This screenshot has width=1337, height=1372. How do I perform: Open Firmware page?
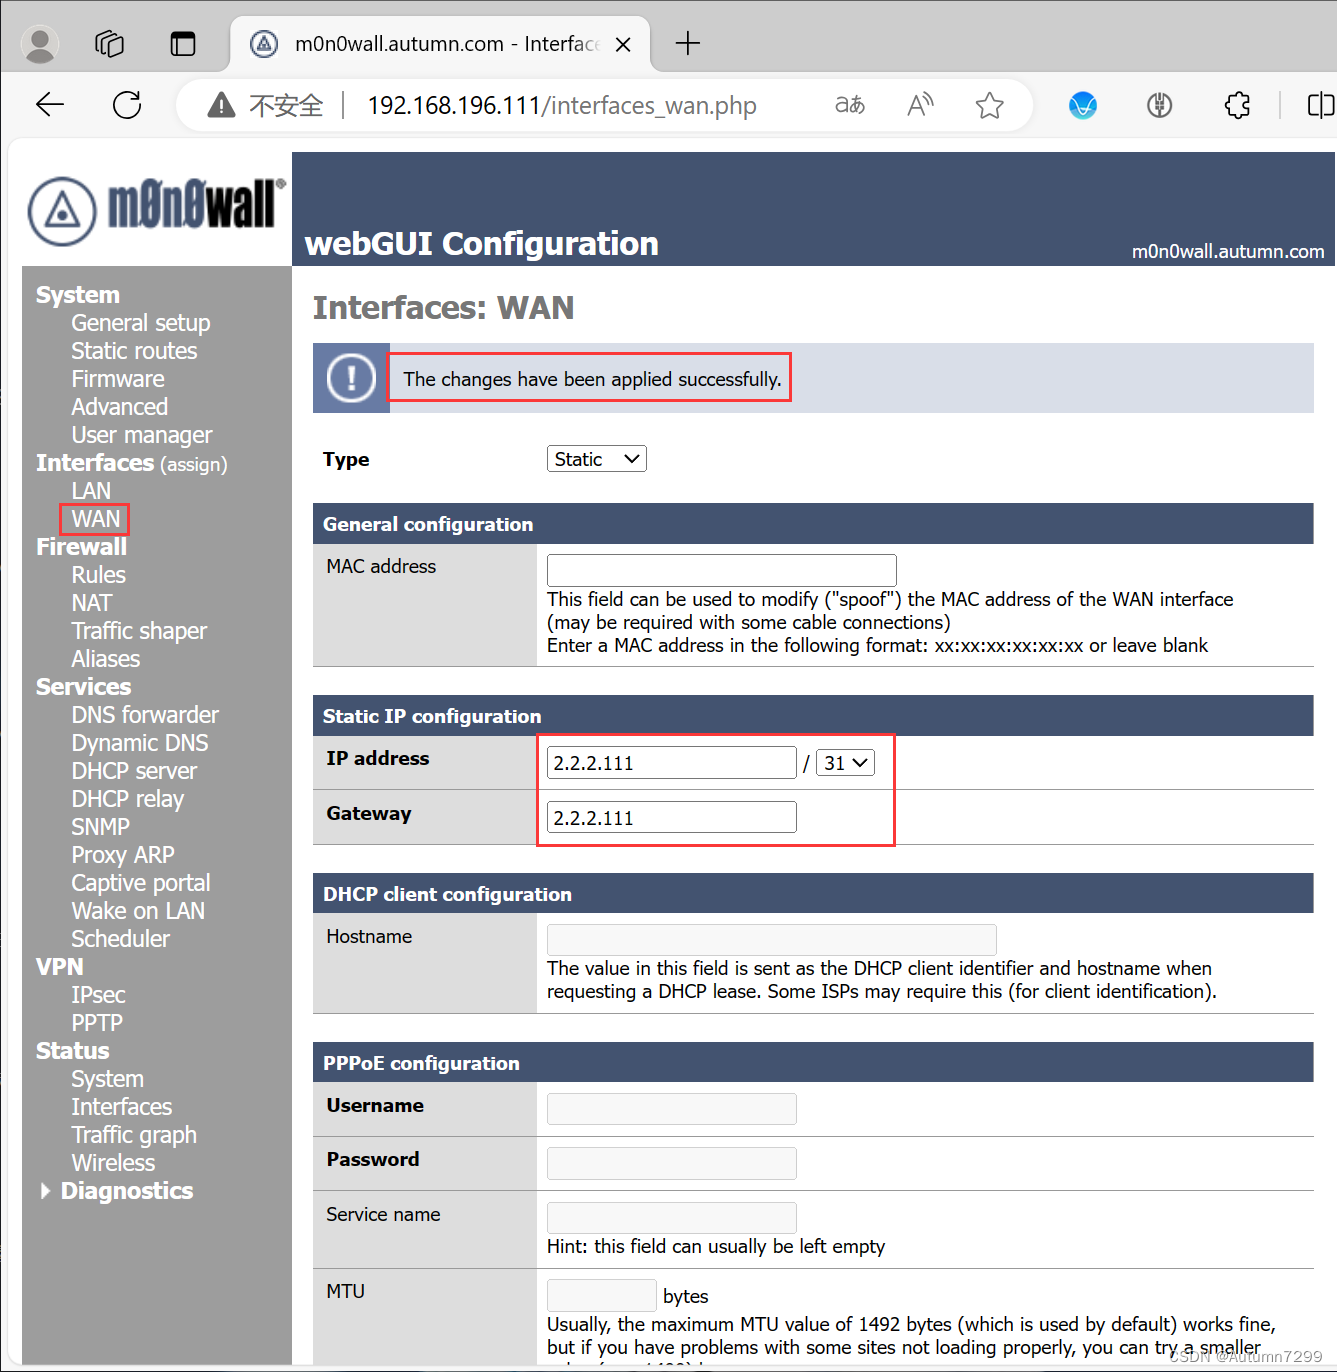coord(118,379)
